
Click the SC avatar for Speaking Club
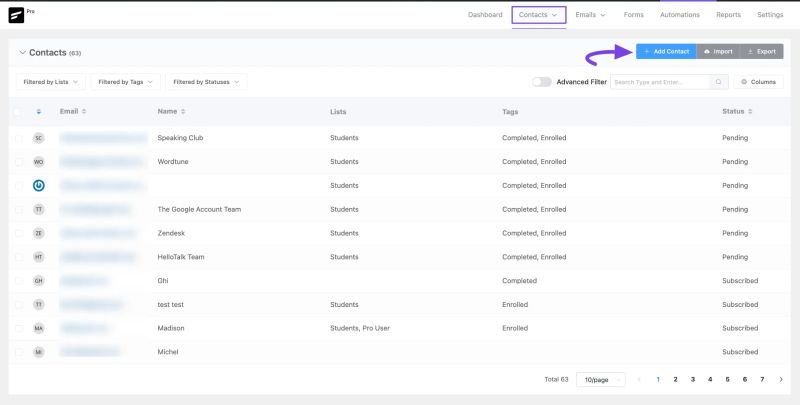point(38,138)
